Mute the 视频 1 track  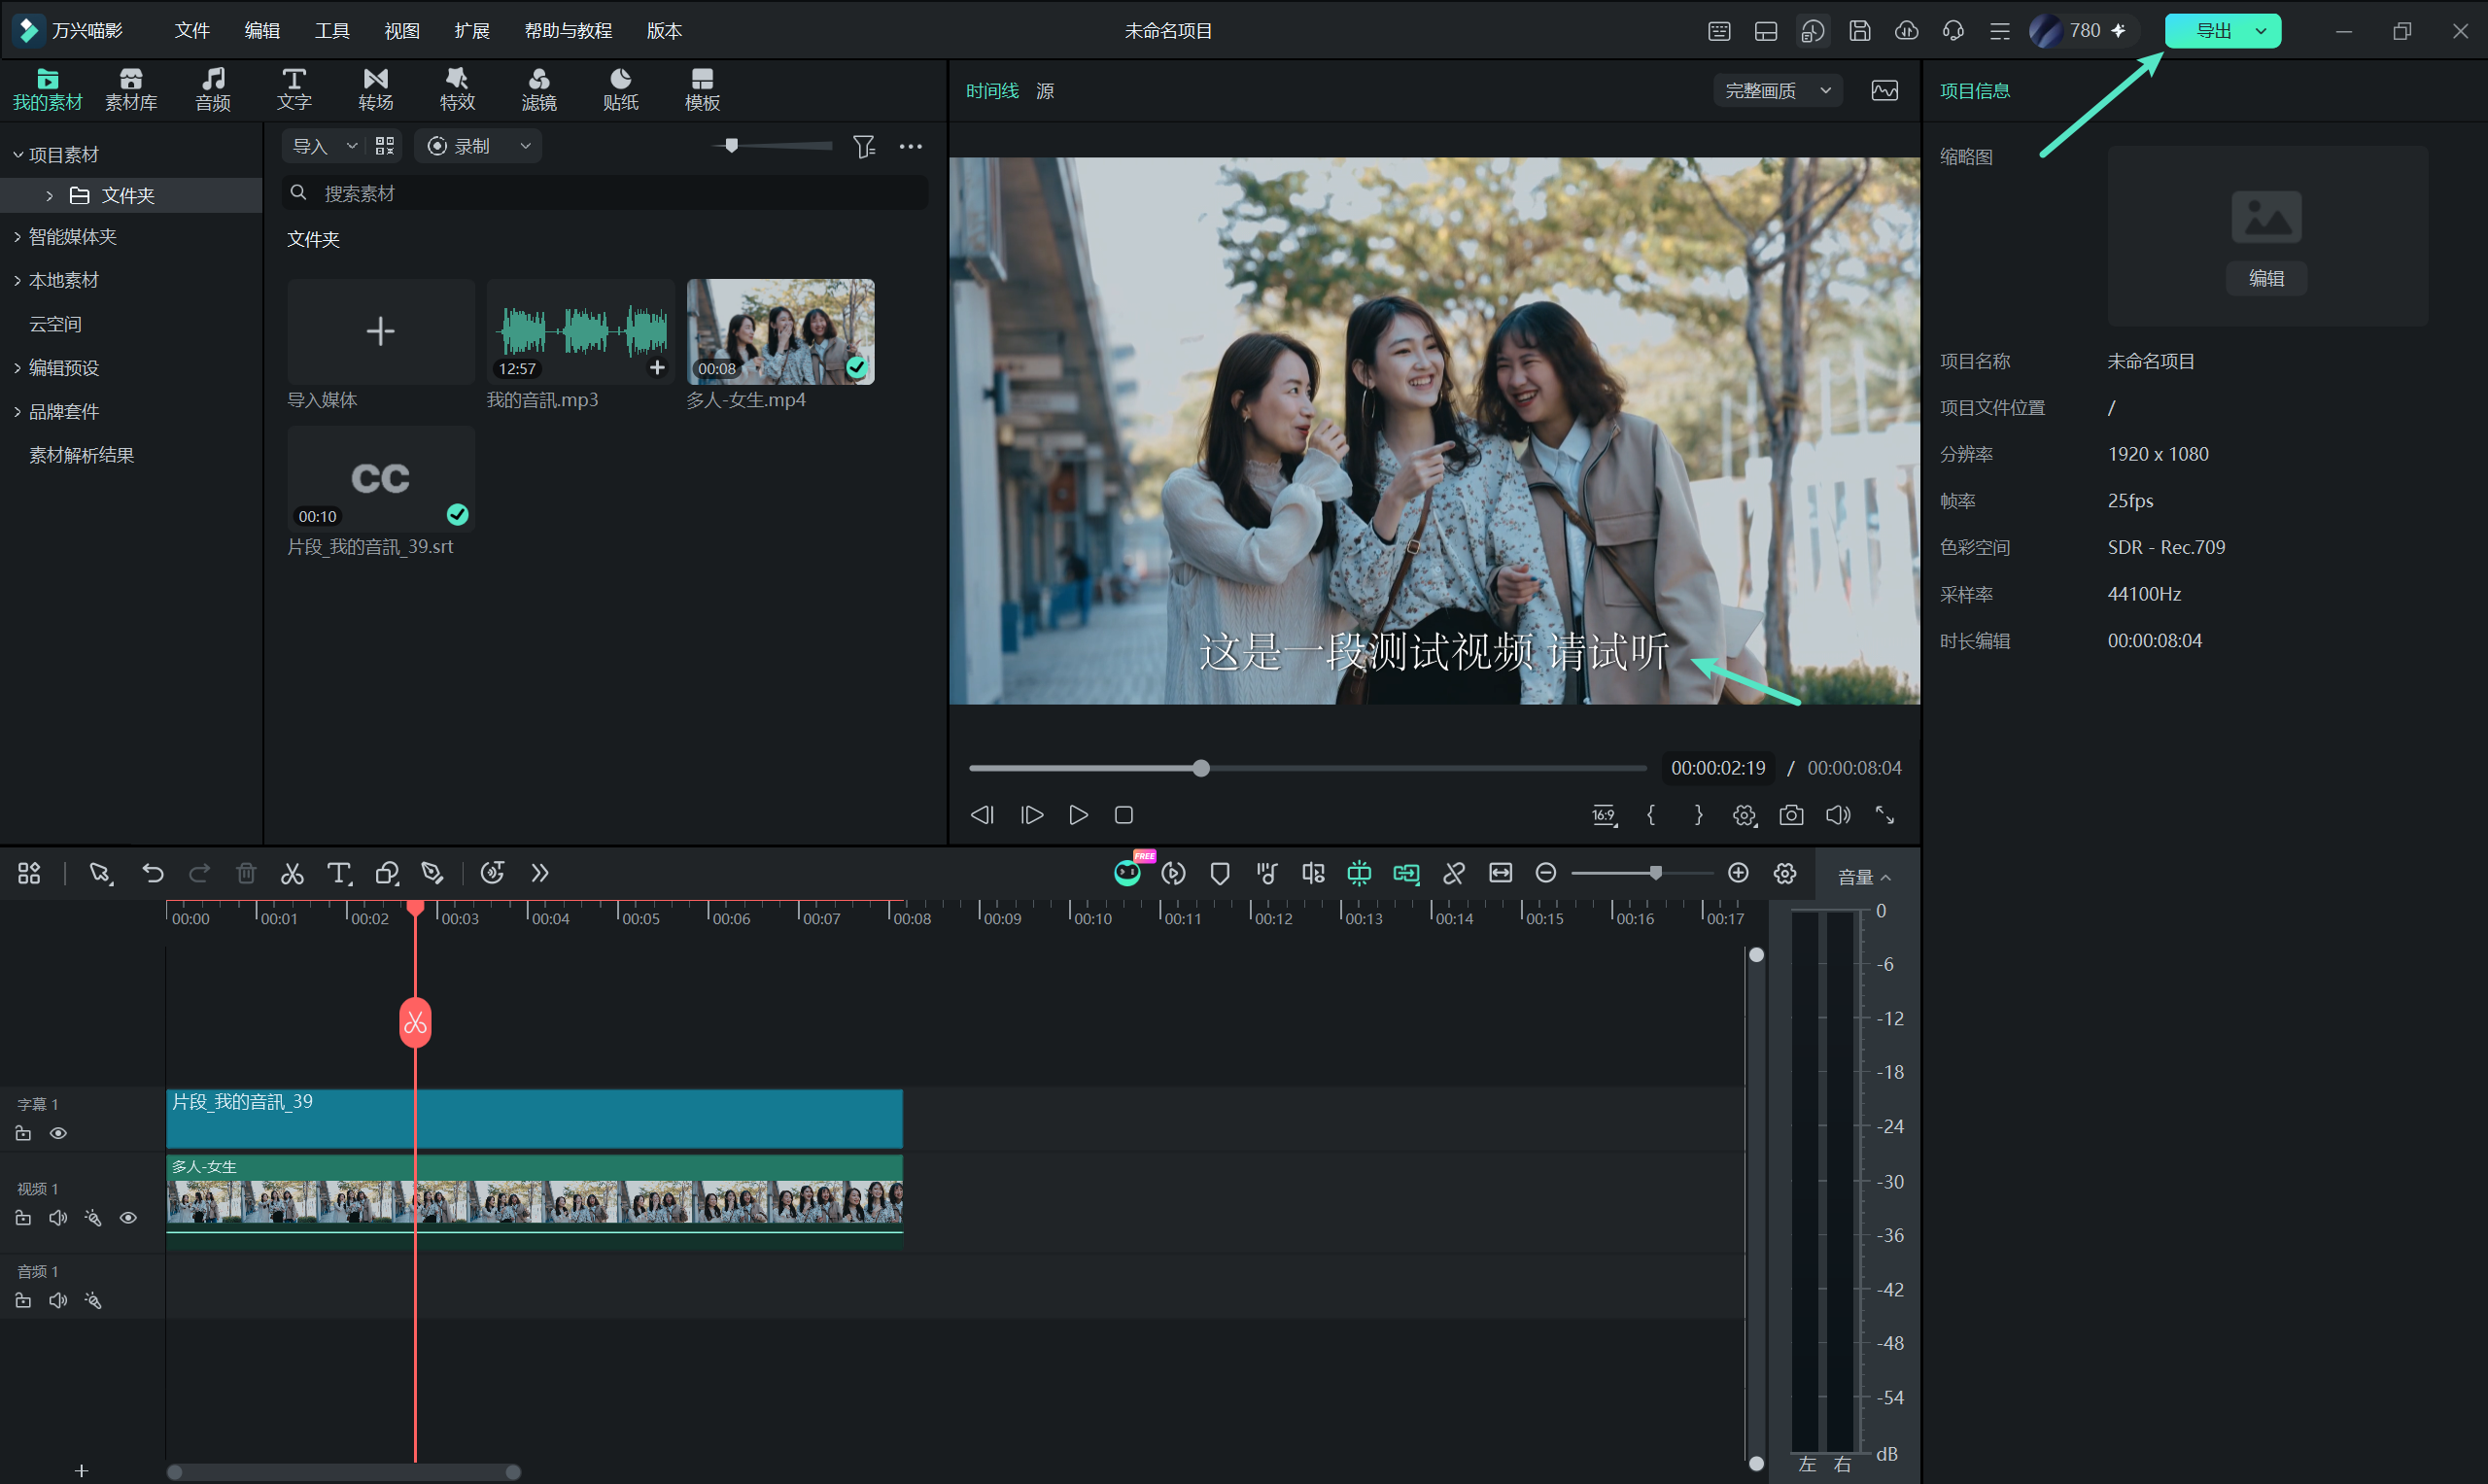click(58, 1218)
